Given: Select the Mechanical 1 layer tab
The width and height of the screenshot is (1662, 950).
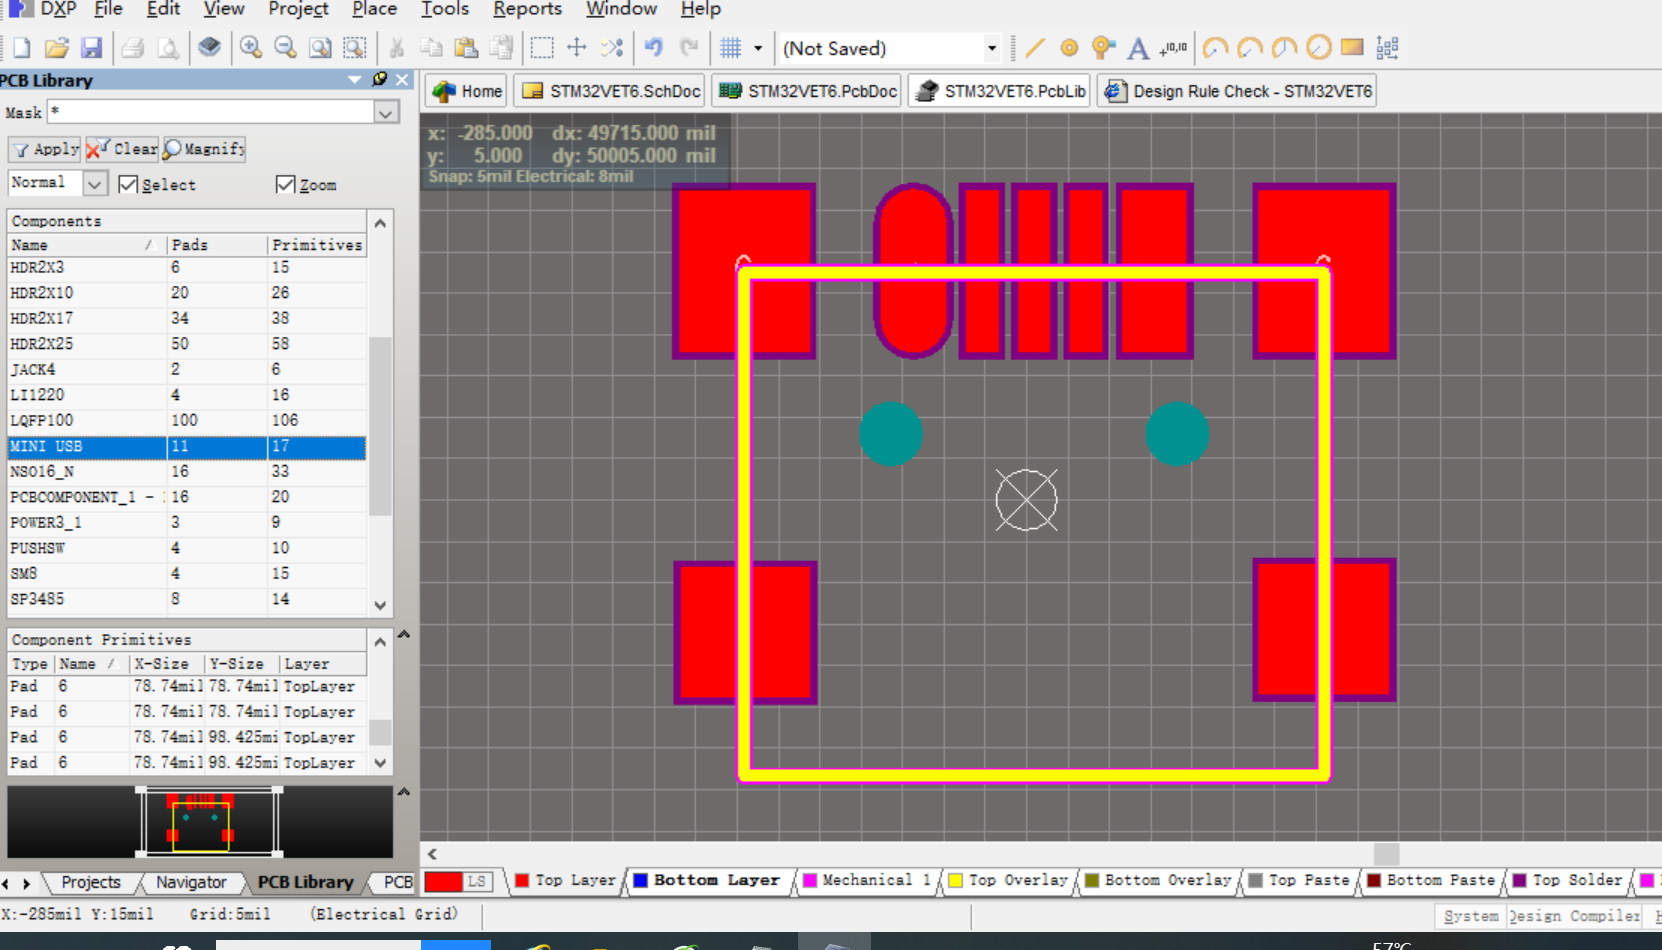Looking at the screenshot, I should [867, 880].
